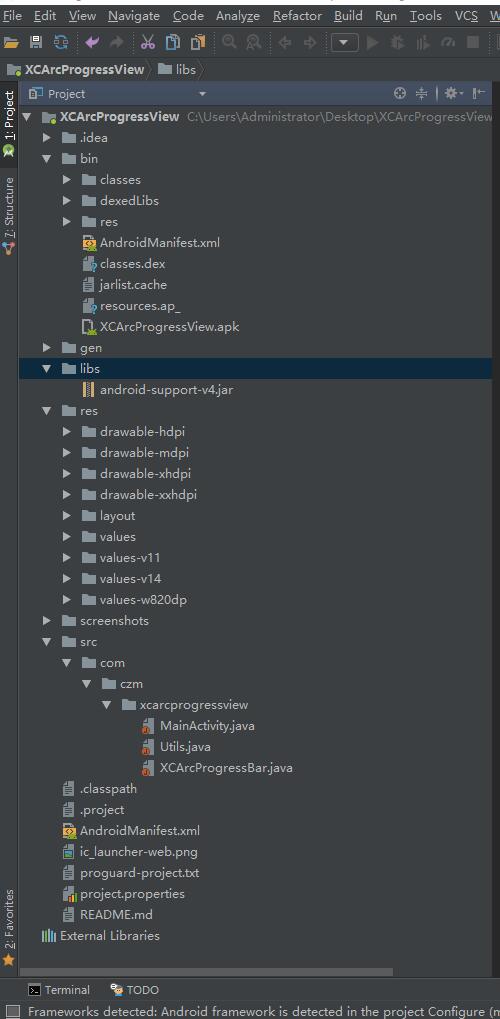Open the Terminal tool window tab
This screenshot has width=500, height=1019.
click(59, 990)
